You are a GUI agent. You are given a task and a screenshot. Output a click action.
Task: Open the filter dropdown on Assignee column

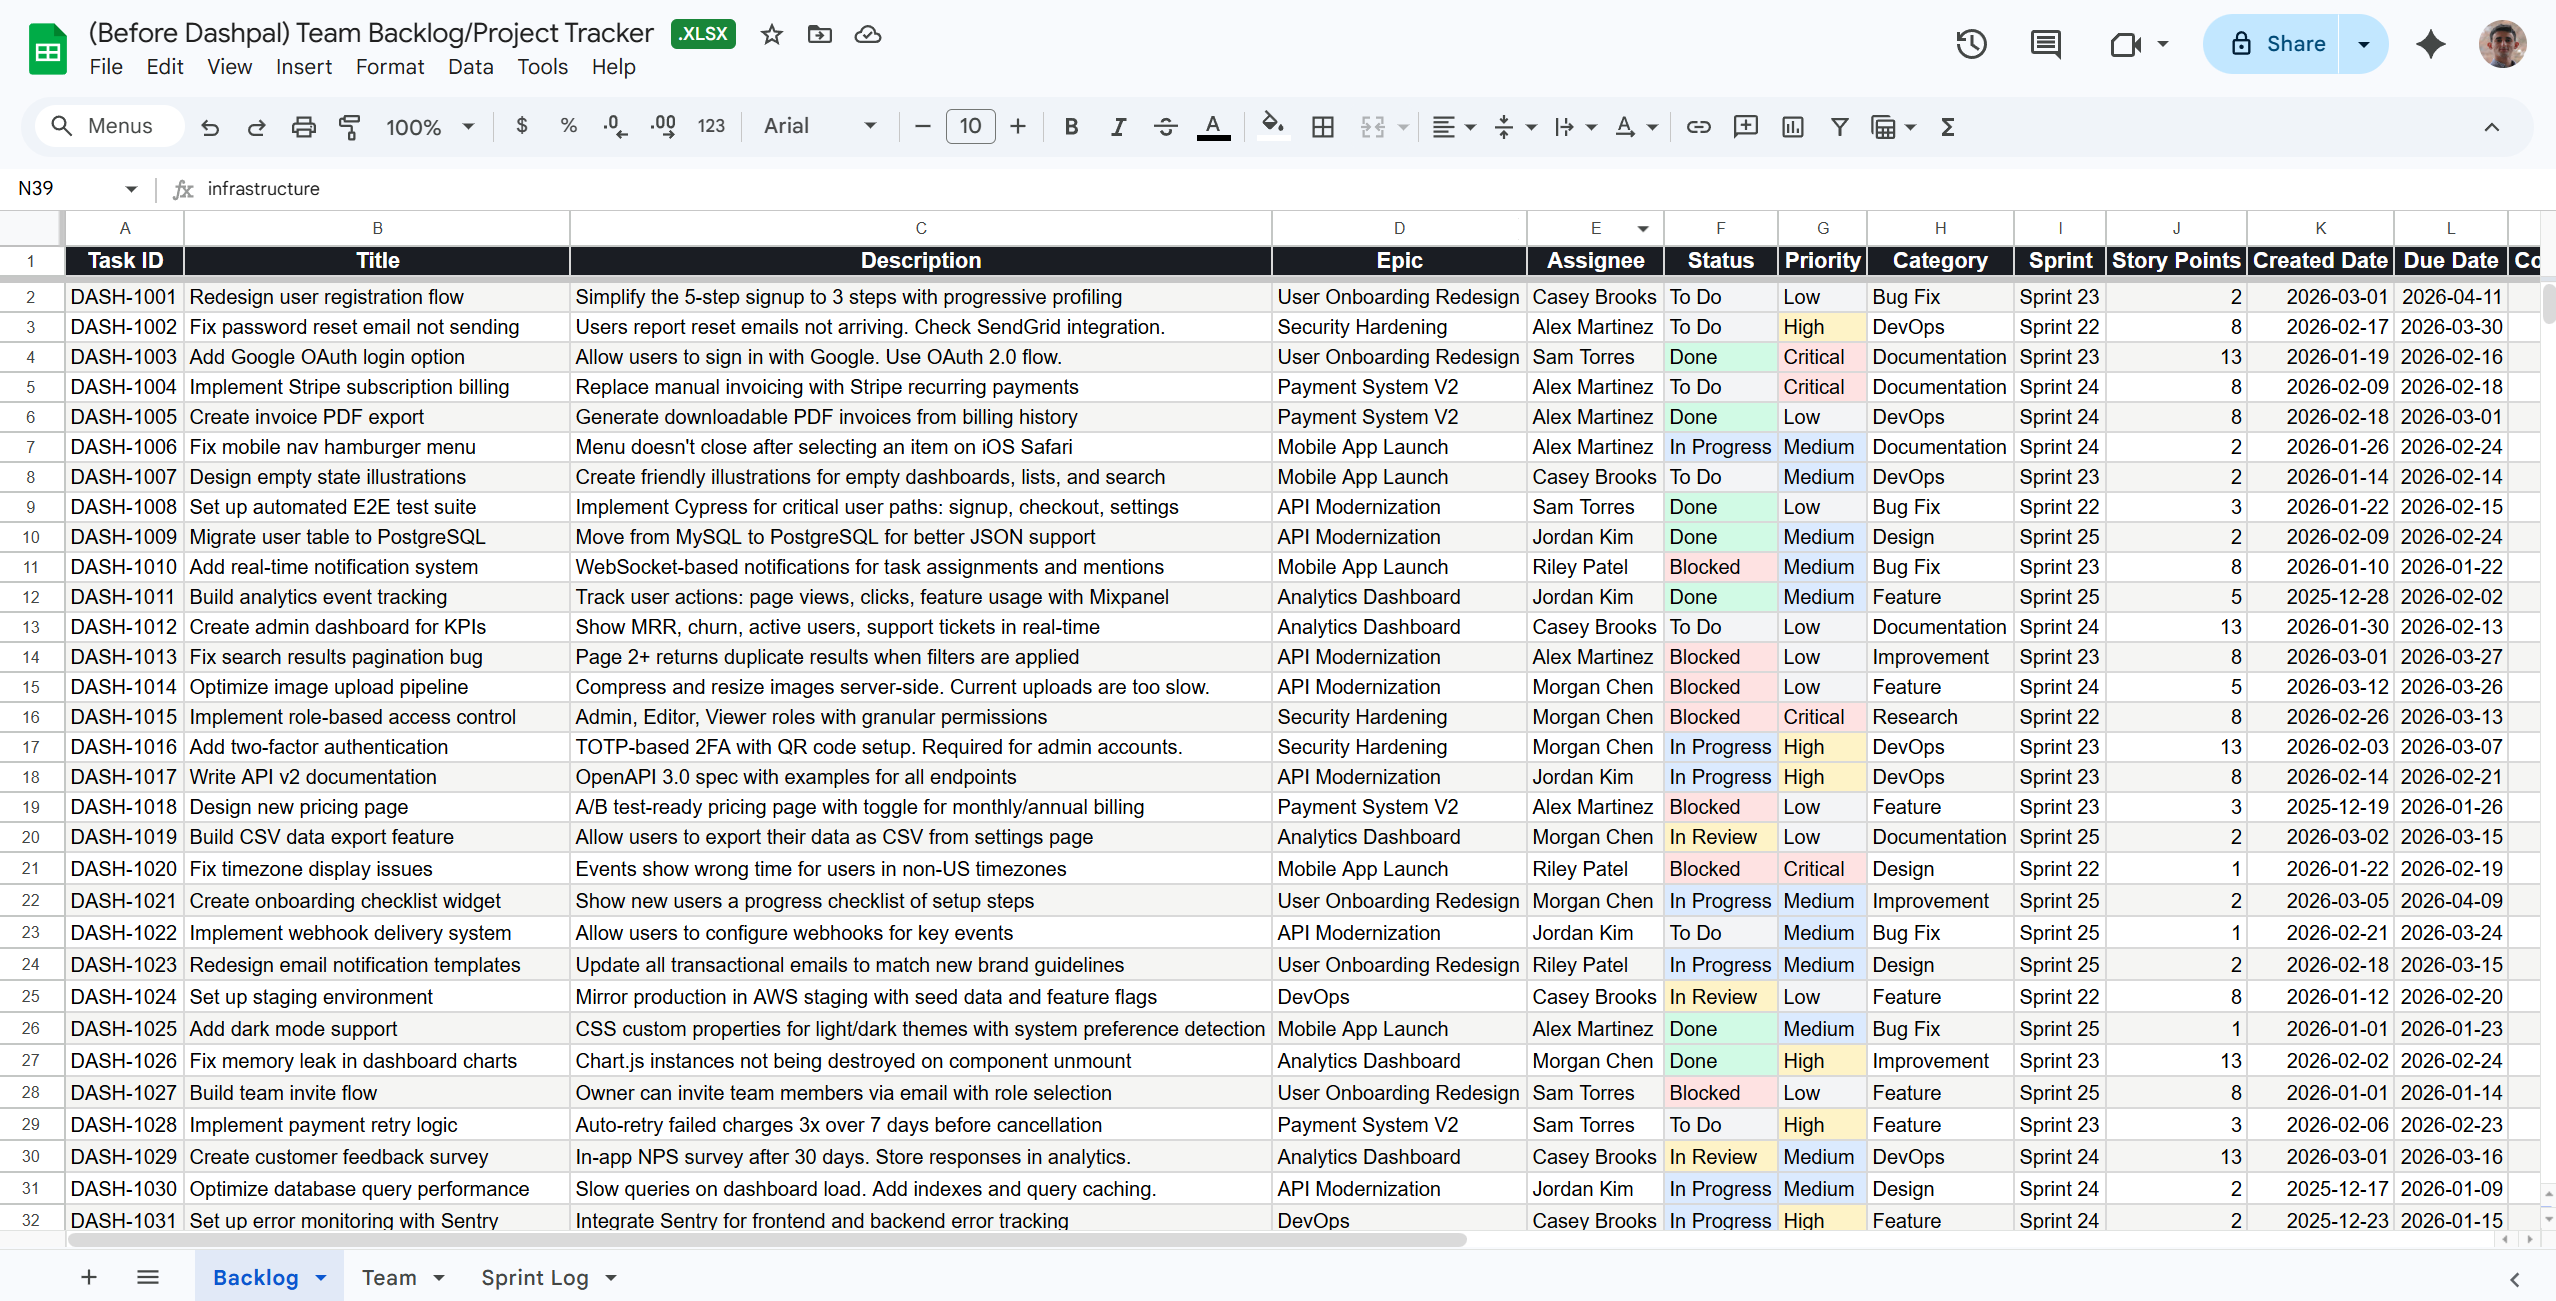pyautogui.click(x=1643, y=228)
